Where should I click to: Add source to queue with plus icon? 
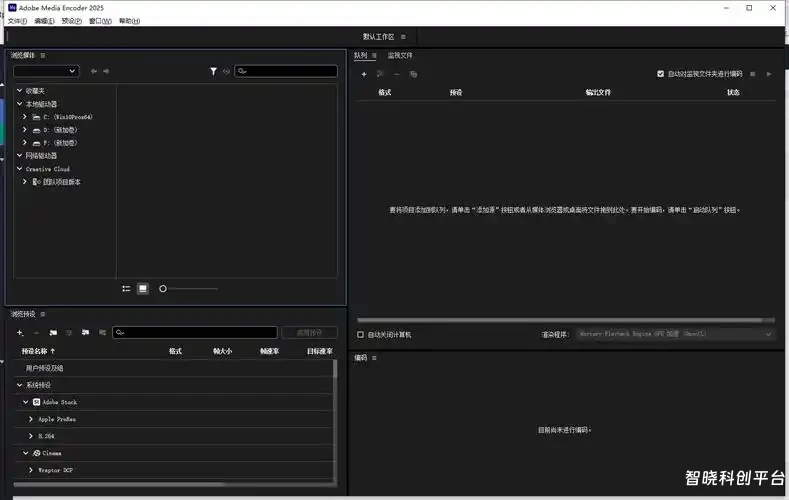click(x=364, y=74)
